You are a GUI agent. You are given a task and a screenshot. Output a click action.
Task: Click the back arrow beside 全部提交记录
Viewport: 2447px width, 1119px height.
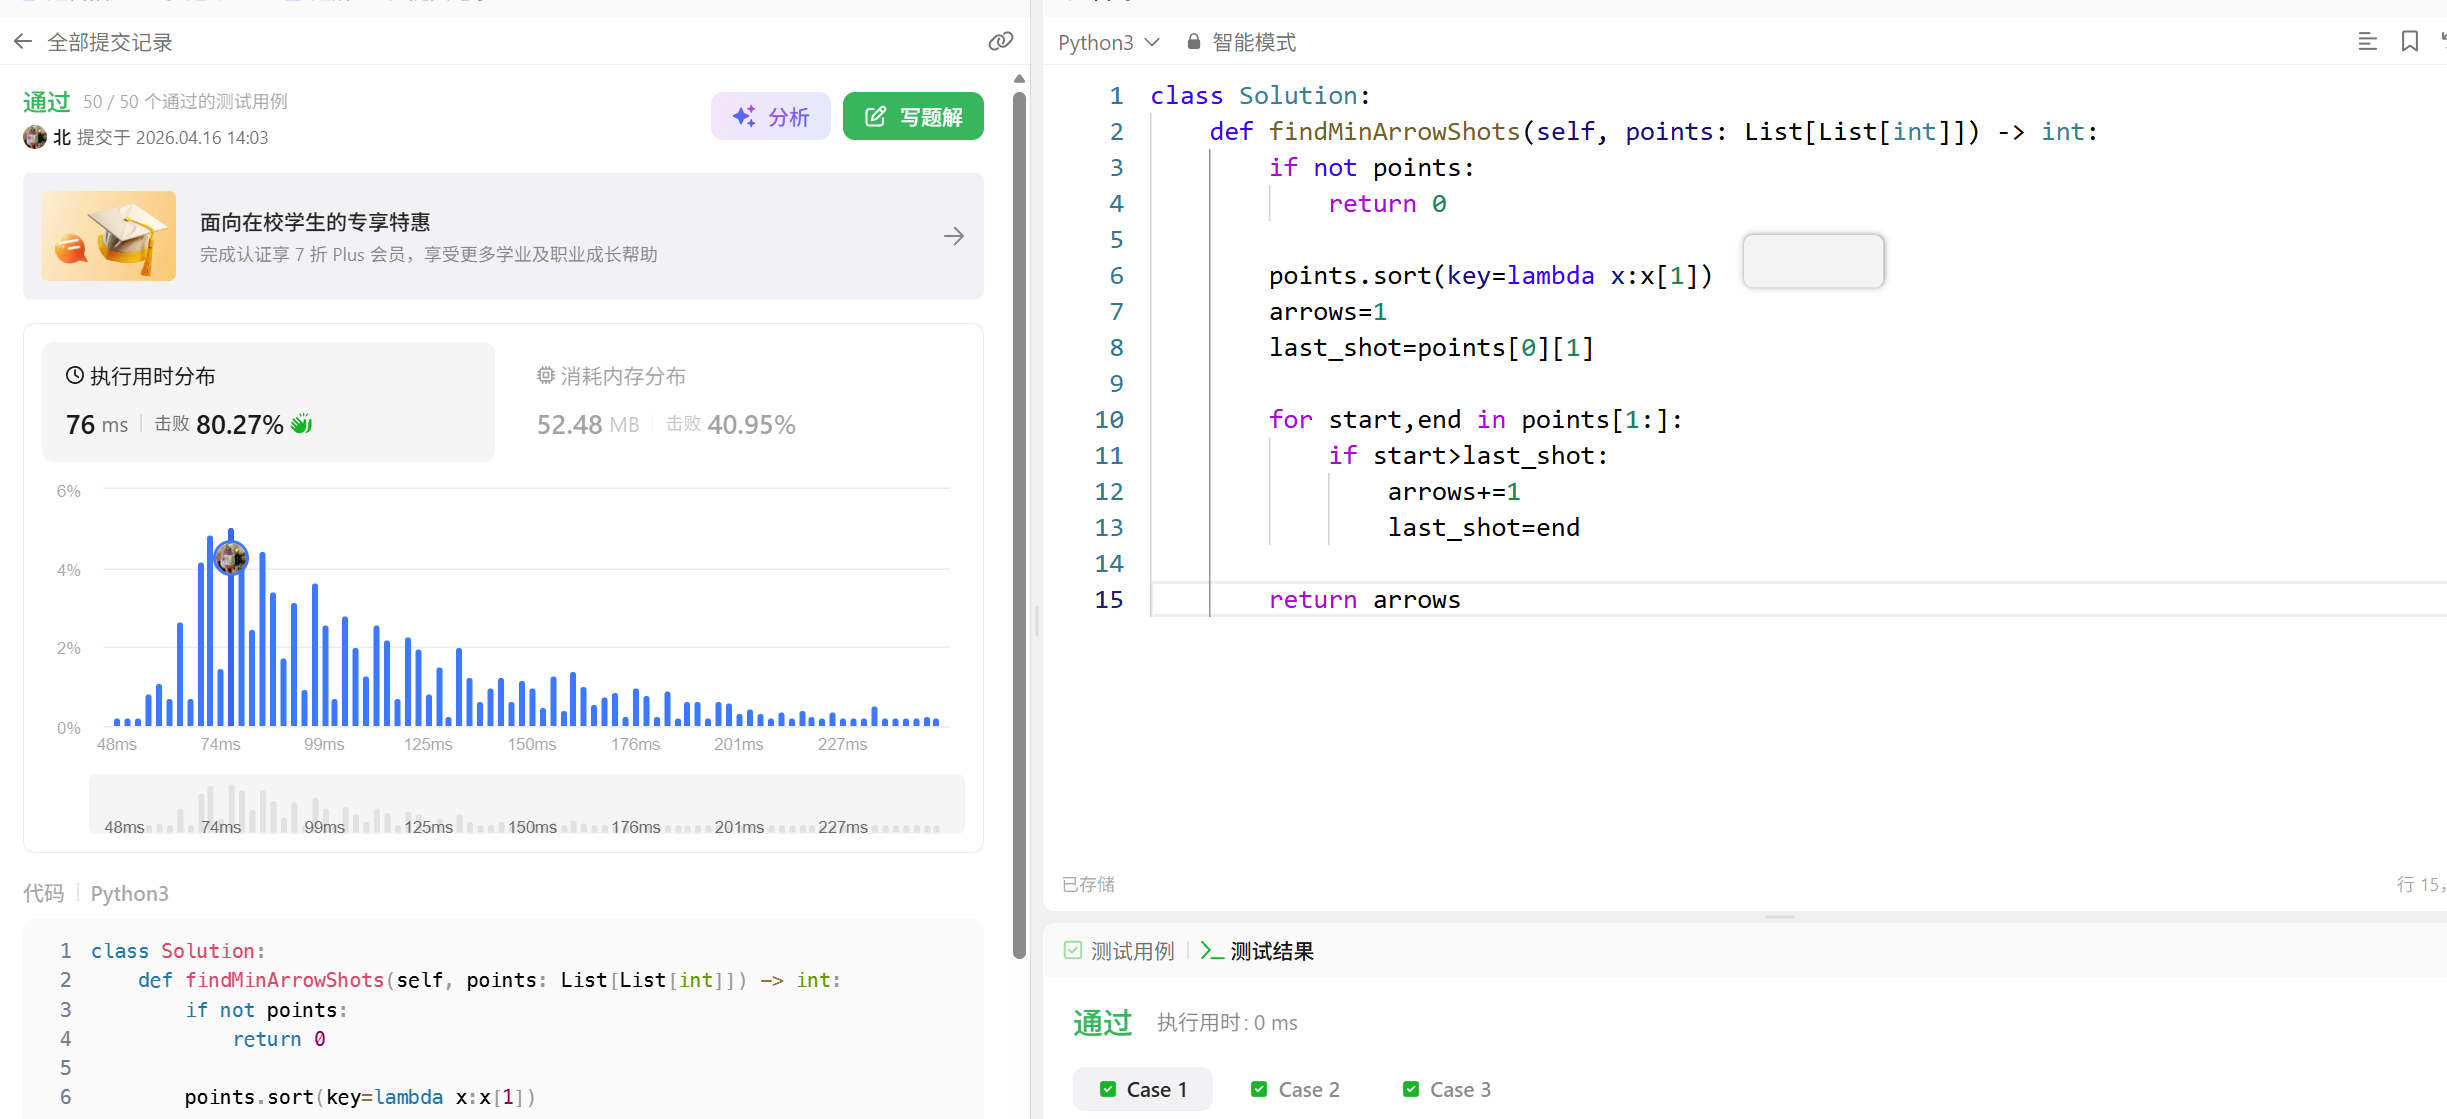(23, 42)
